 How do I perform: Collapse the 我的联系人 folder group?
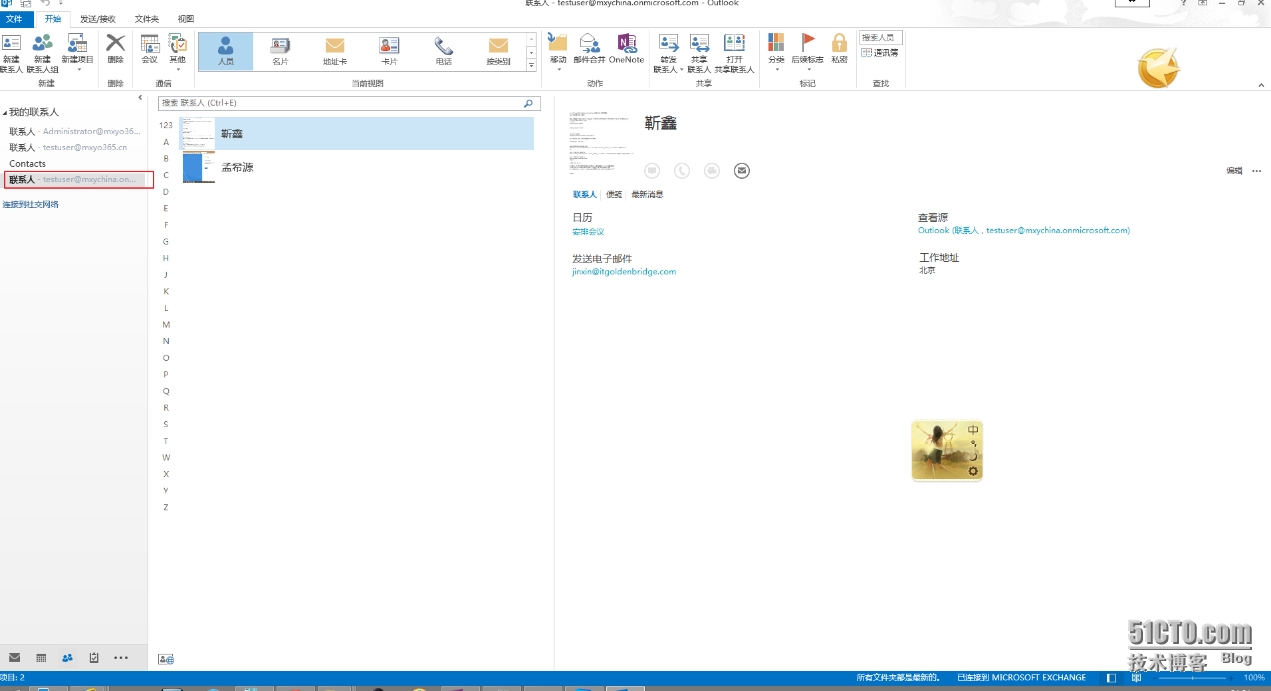(4, 113)
